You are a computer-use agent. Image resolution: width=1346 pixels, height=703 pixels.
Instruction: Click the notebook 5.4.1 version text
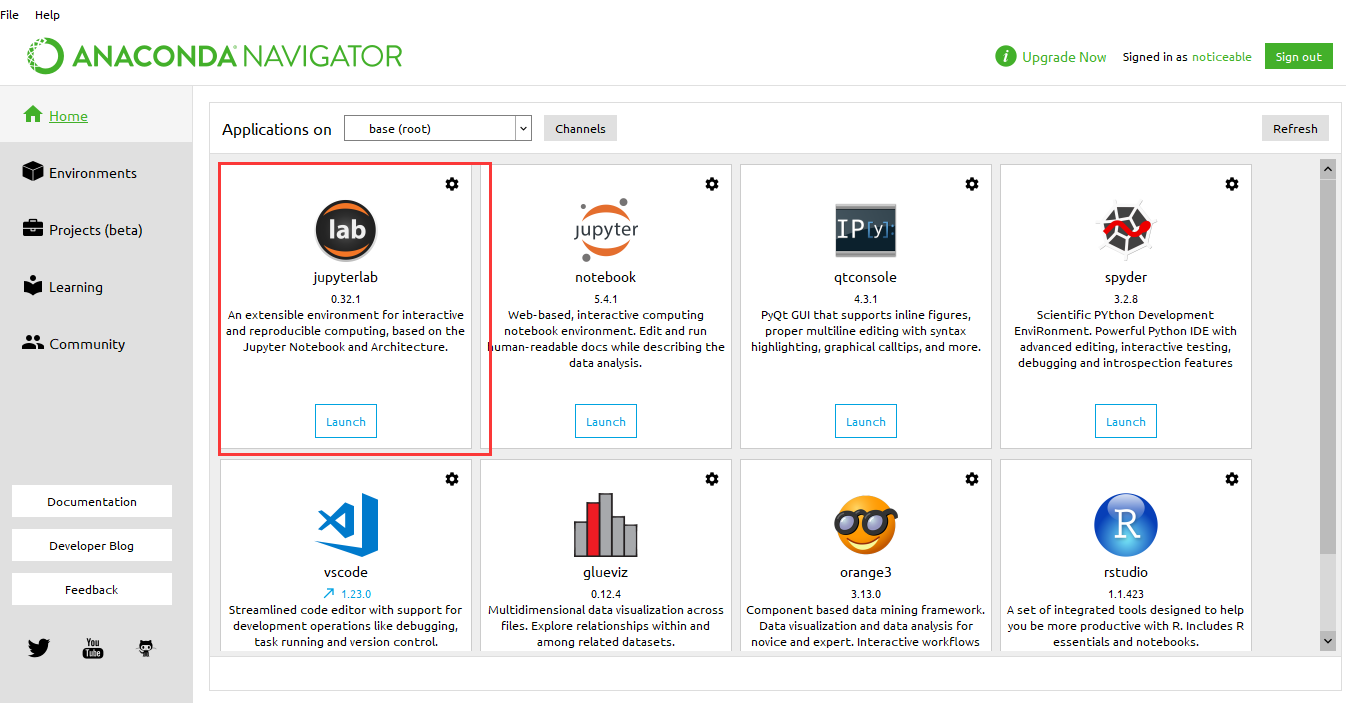point(606,298)
